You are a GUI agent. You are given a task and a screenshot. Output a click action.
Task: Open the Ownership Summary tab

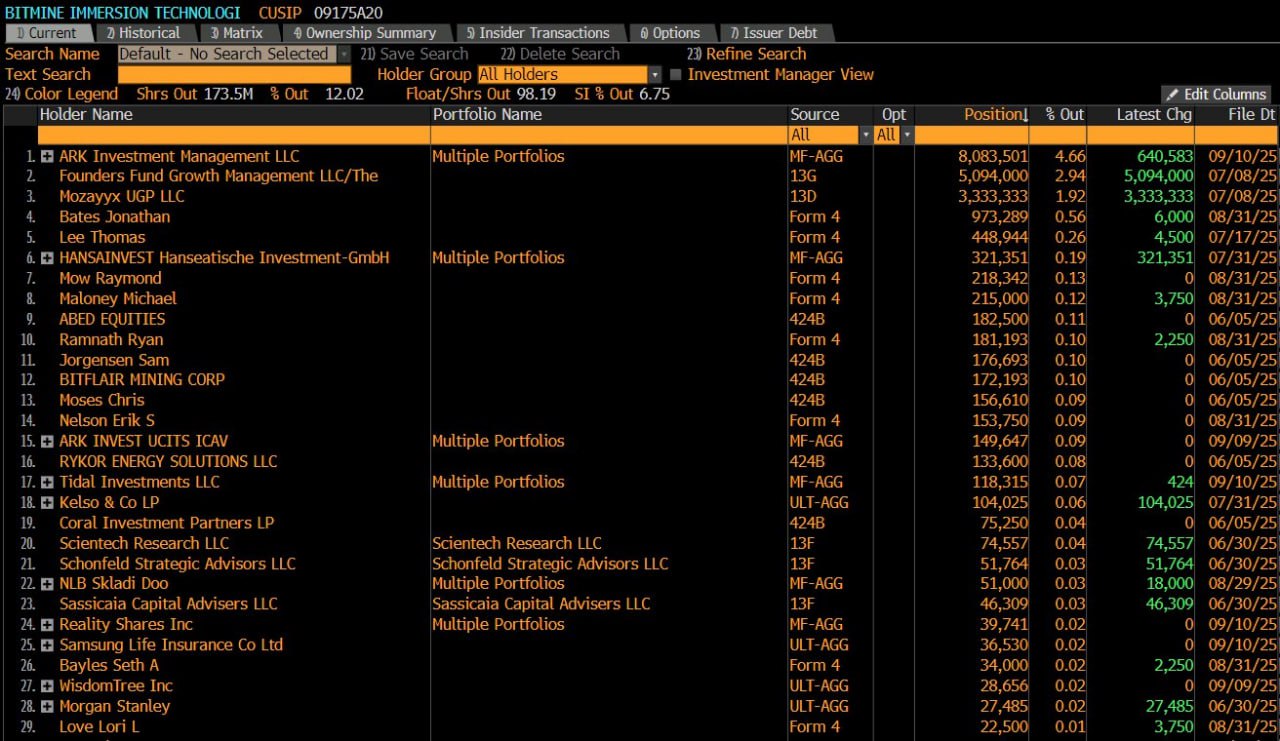[365, 33]
